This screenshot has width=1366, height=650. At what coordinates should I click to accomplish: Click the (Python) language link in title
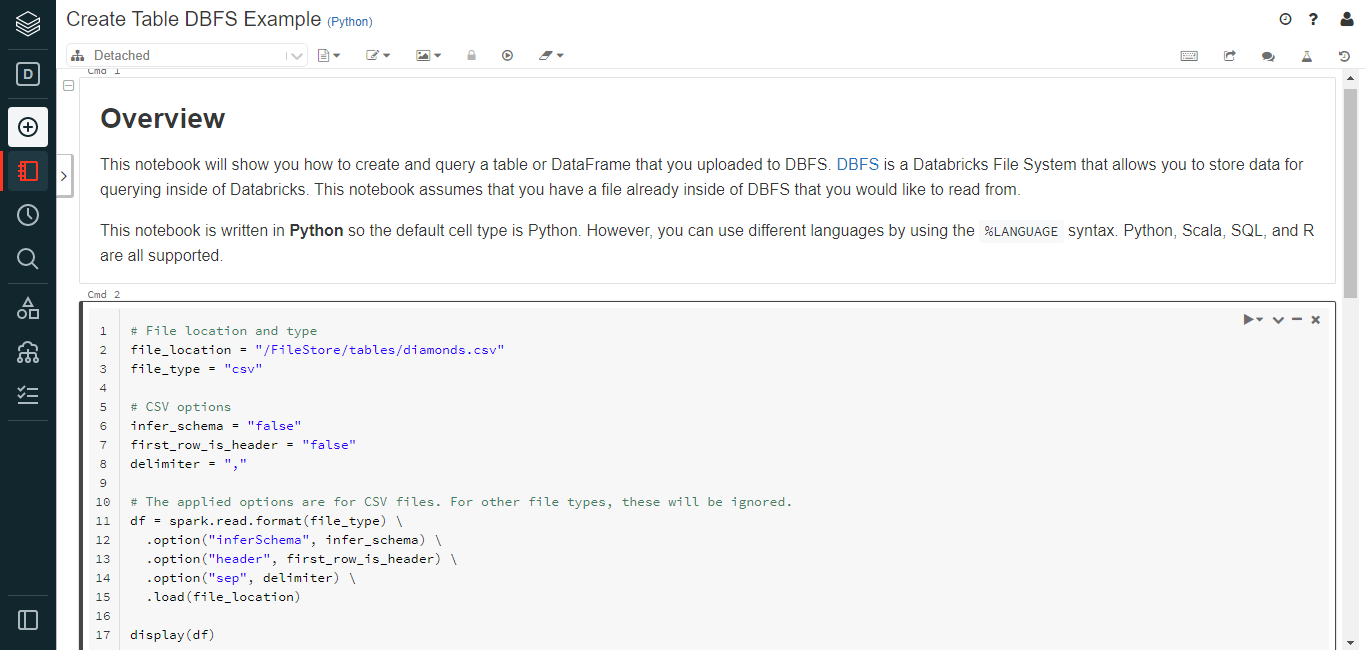[349, 21]
